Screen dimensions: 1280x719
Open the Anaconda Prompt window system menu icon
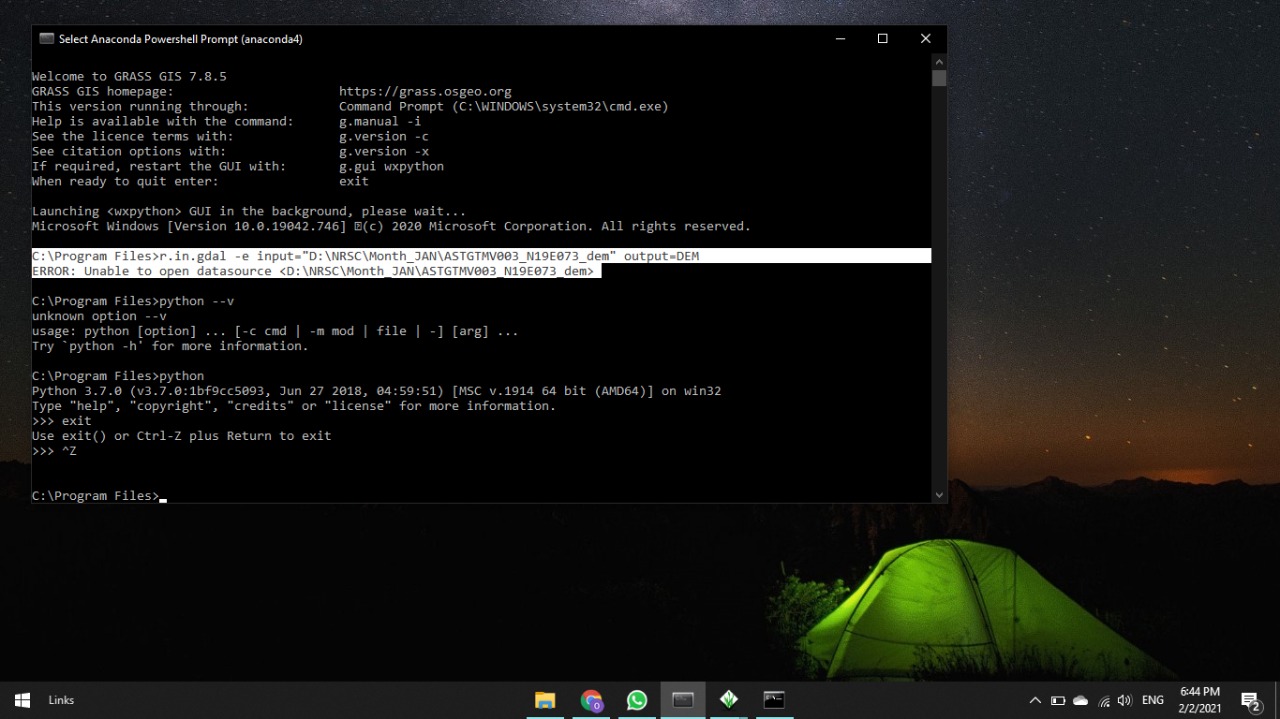click(x=46, y=39)
